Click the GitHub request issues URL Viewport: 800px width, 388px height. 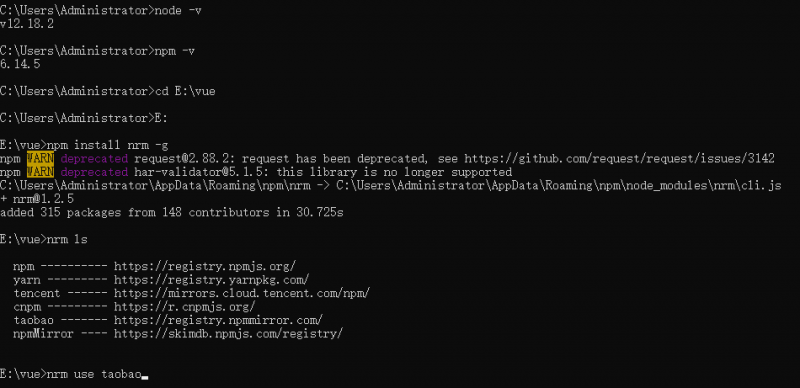tap(619, 159)
